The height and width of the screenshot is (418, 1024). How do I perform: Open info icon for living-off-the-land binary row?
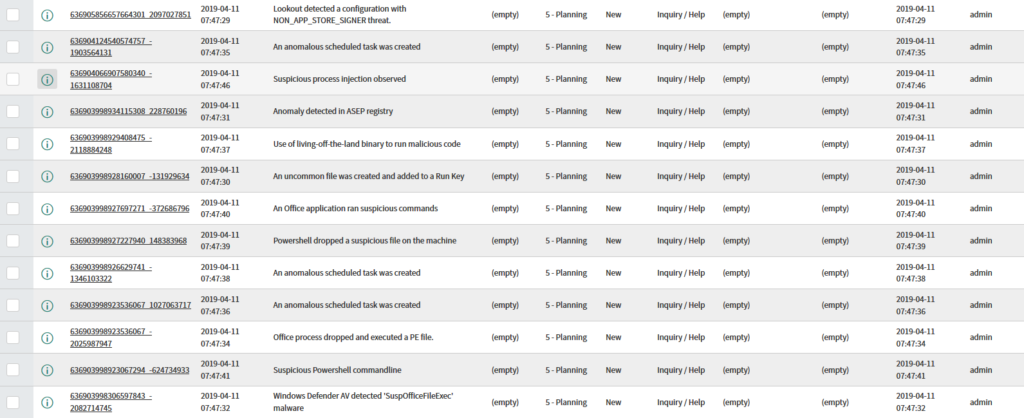[x=47, y=144]
